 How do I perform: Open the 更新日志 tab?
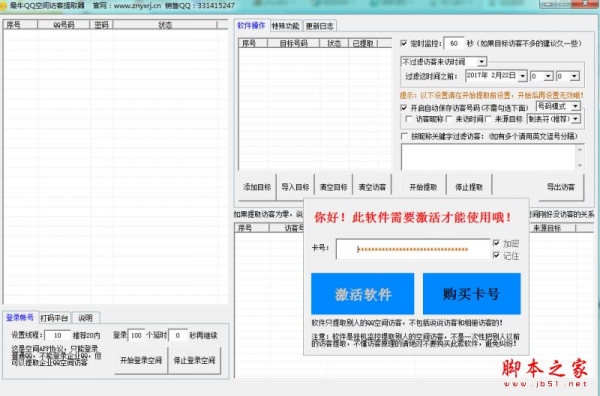coord(320,26)
